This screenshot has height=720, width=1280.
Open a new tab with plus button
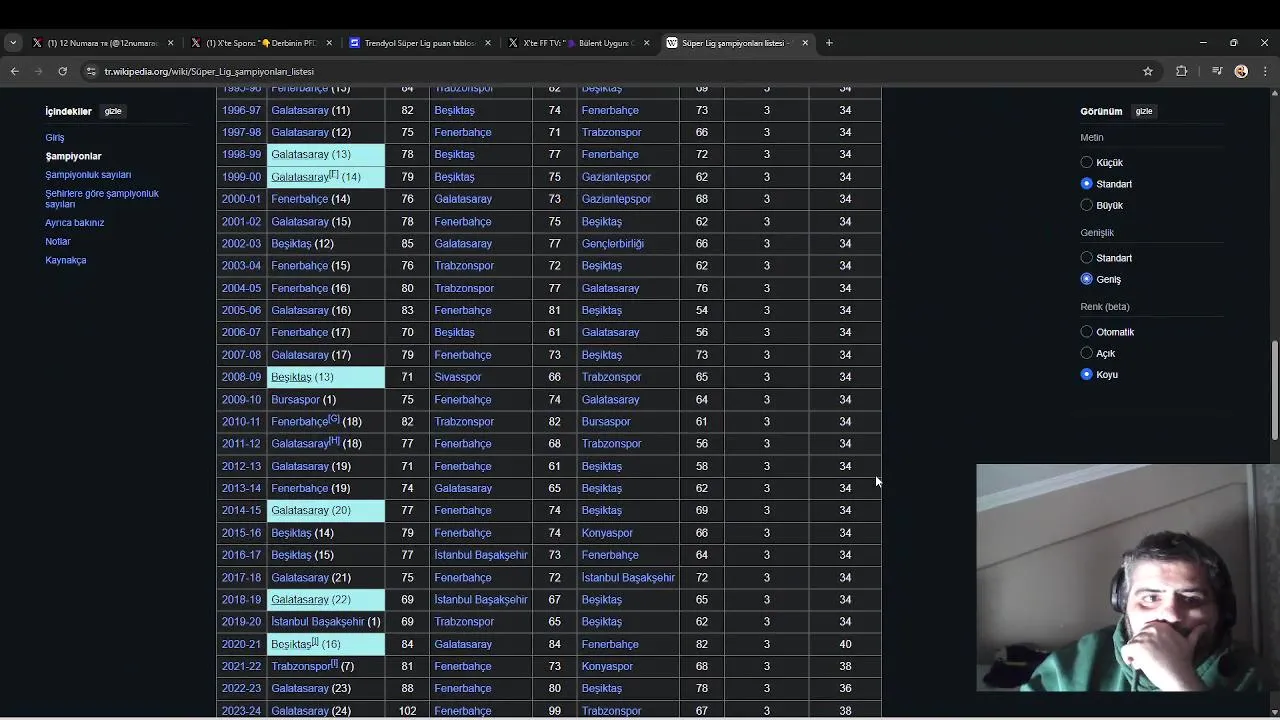(x=829, y=43)
